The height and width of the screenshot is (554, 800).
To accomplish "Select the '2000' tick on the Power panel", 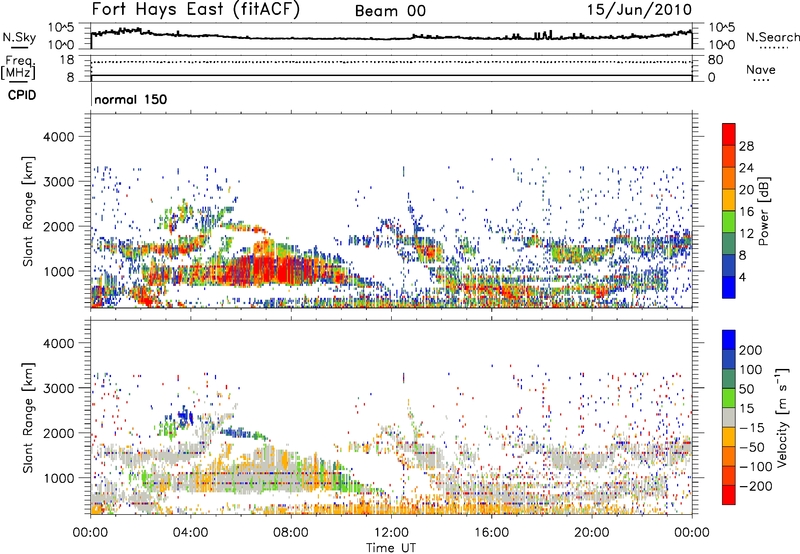I will (59, 226).
